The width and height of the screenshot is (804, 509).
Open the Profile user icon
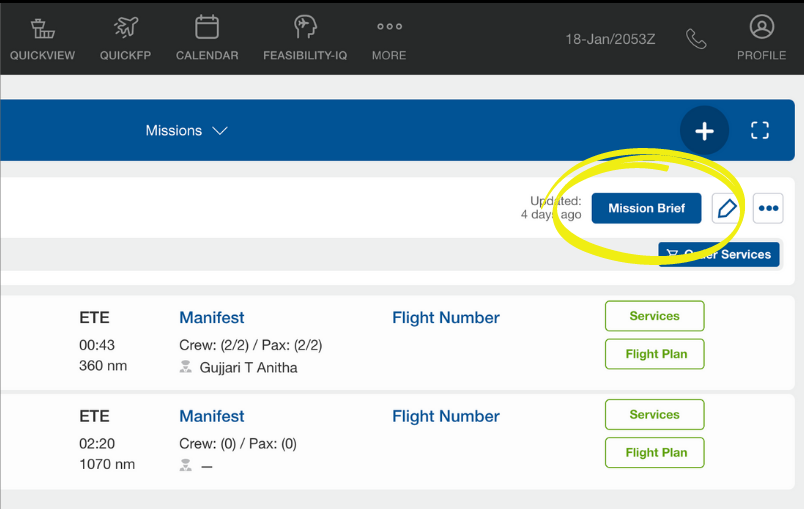(761, 27)
